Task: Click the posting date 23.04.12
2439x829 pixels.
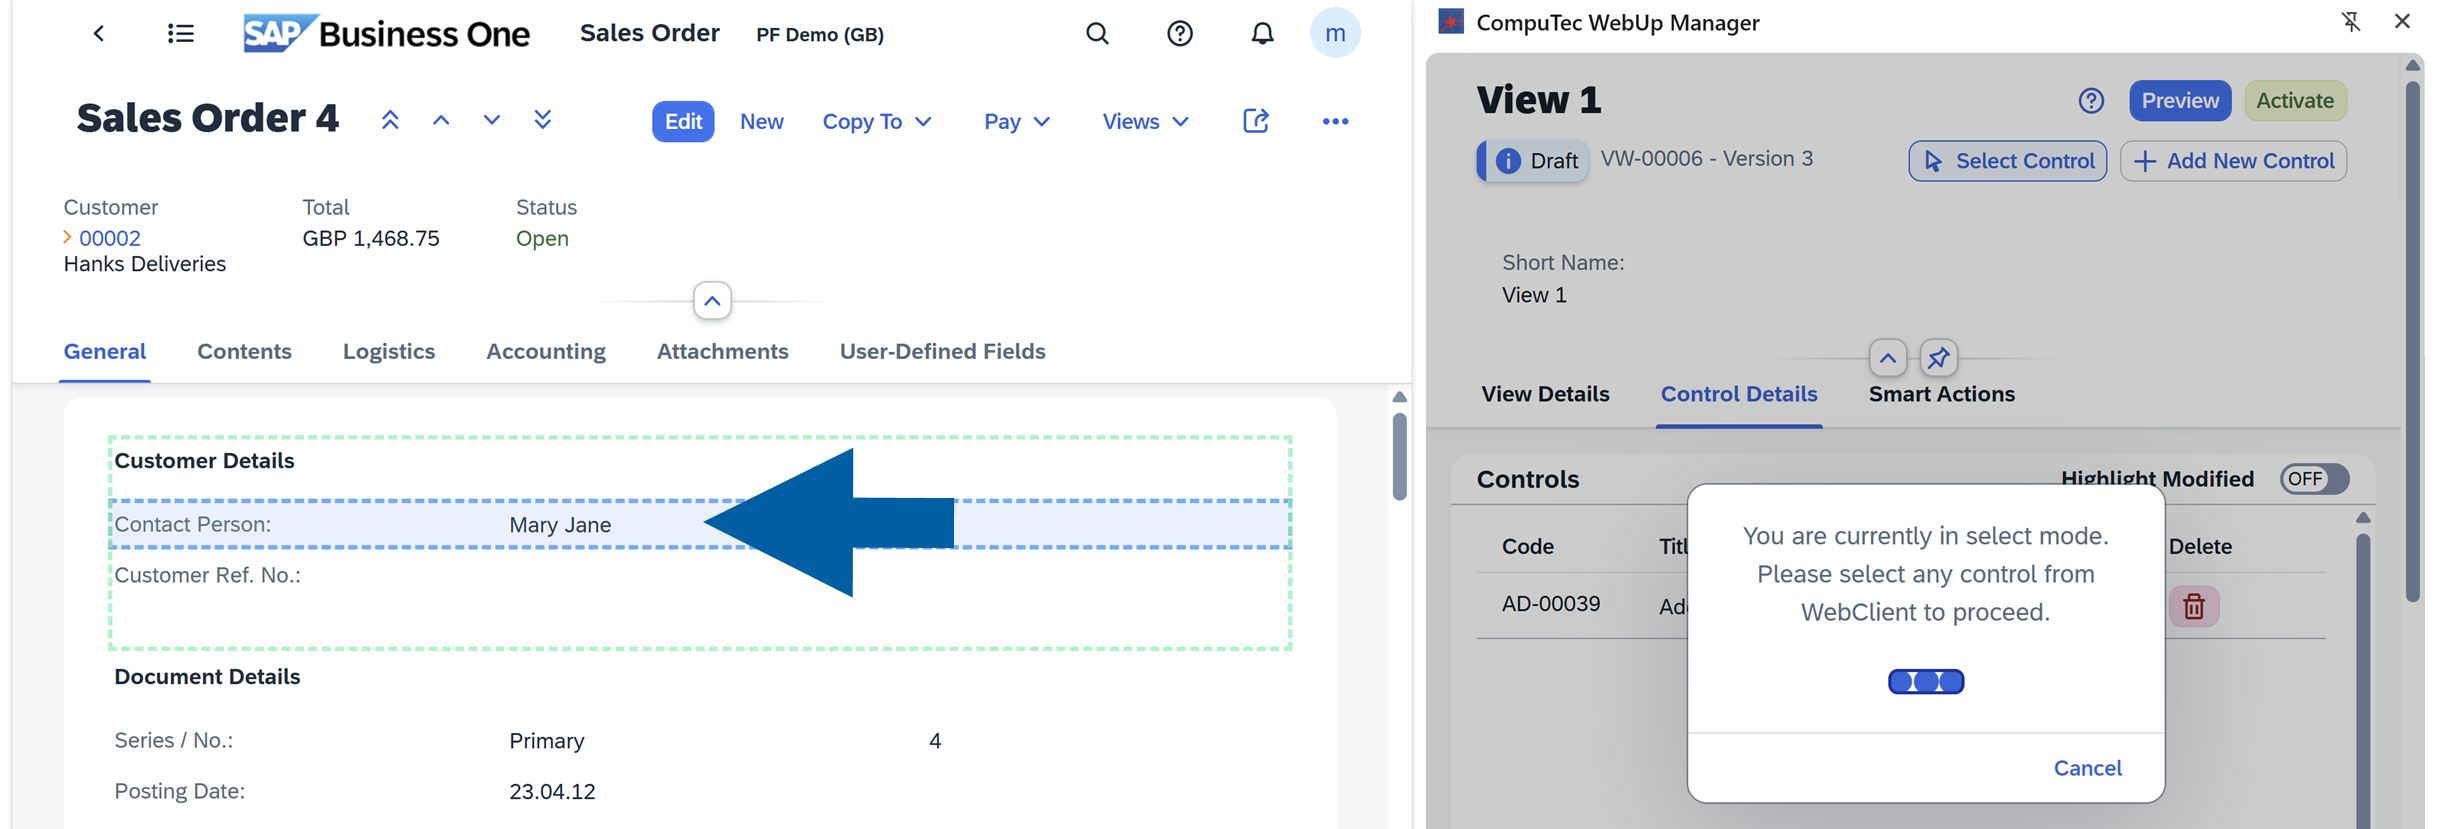Action: tap(552, 792)
